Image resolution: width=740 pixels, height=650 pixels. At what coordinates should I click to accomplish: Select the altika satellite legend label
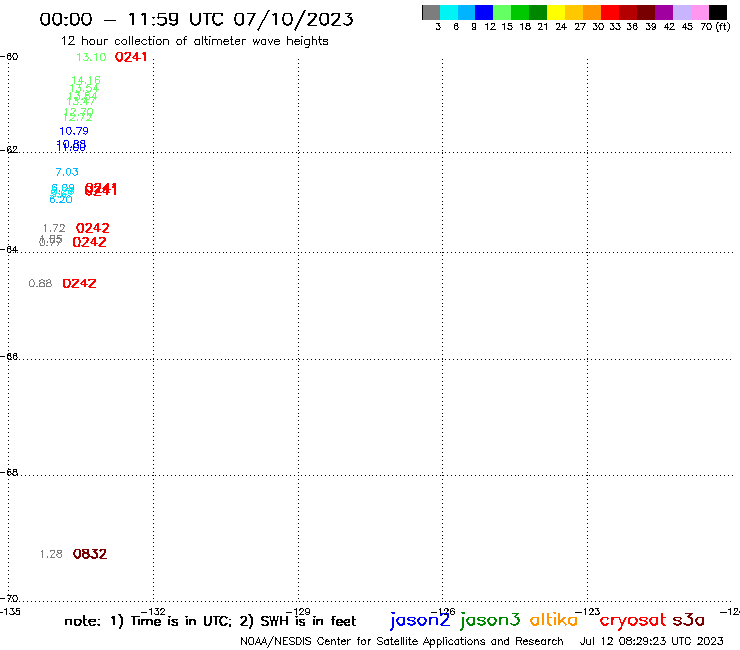tap(554, 620)
